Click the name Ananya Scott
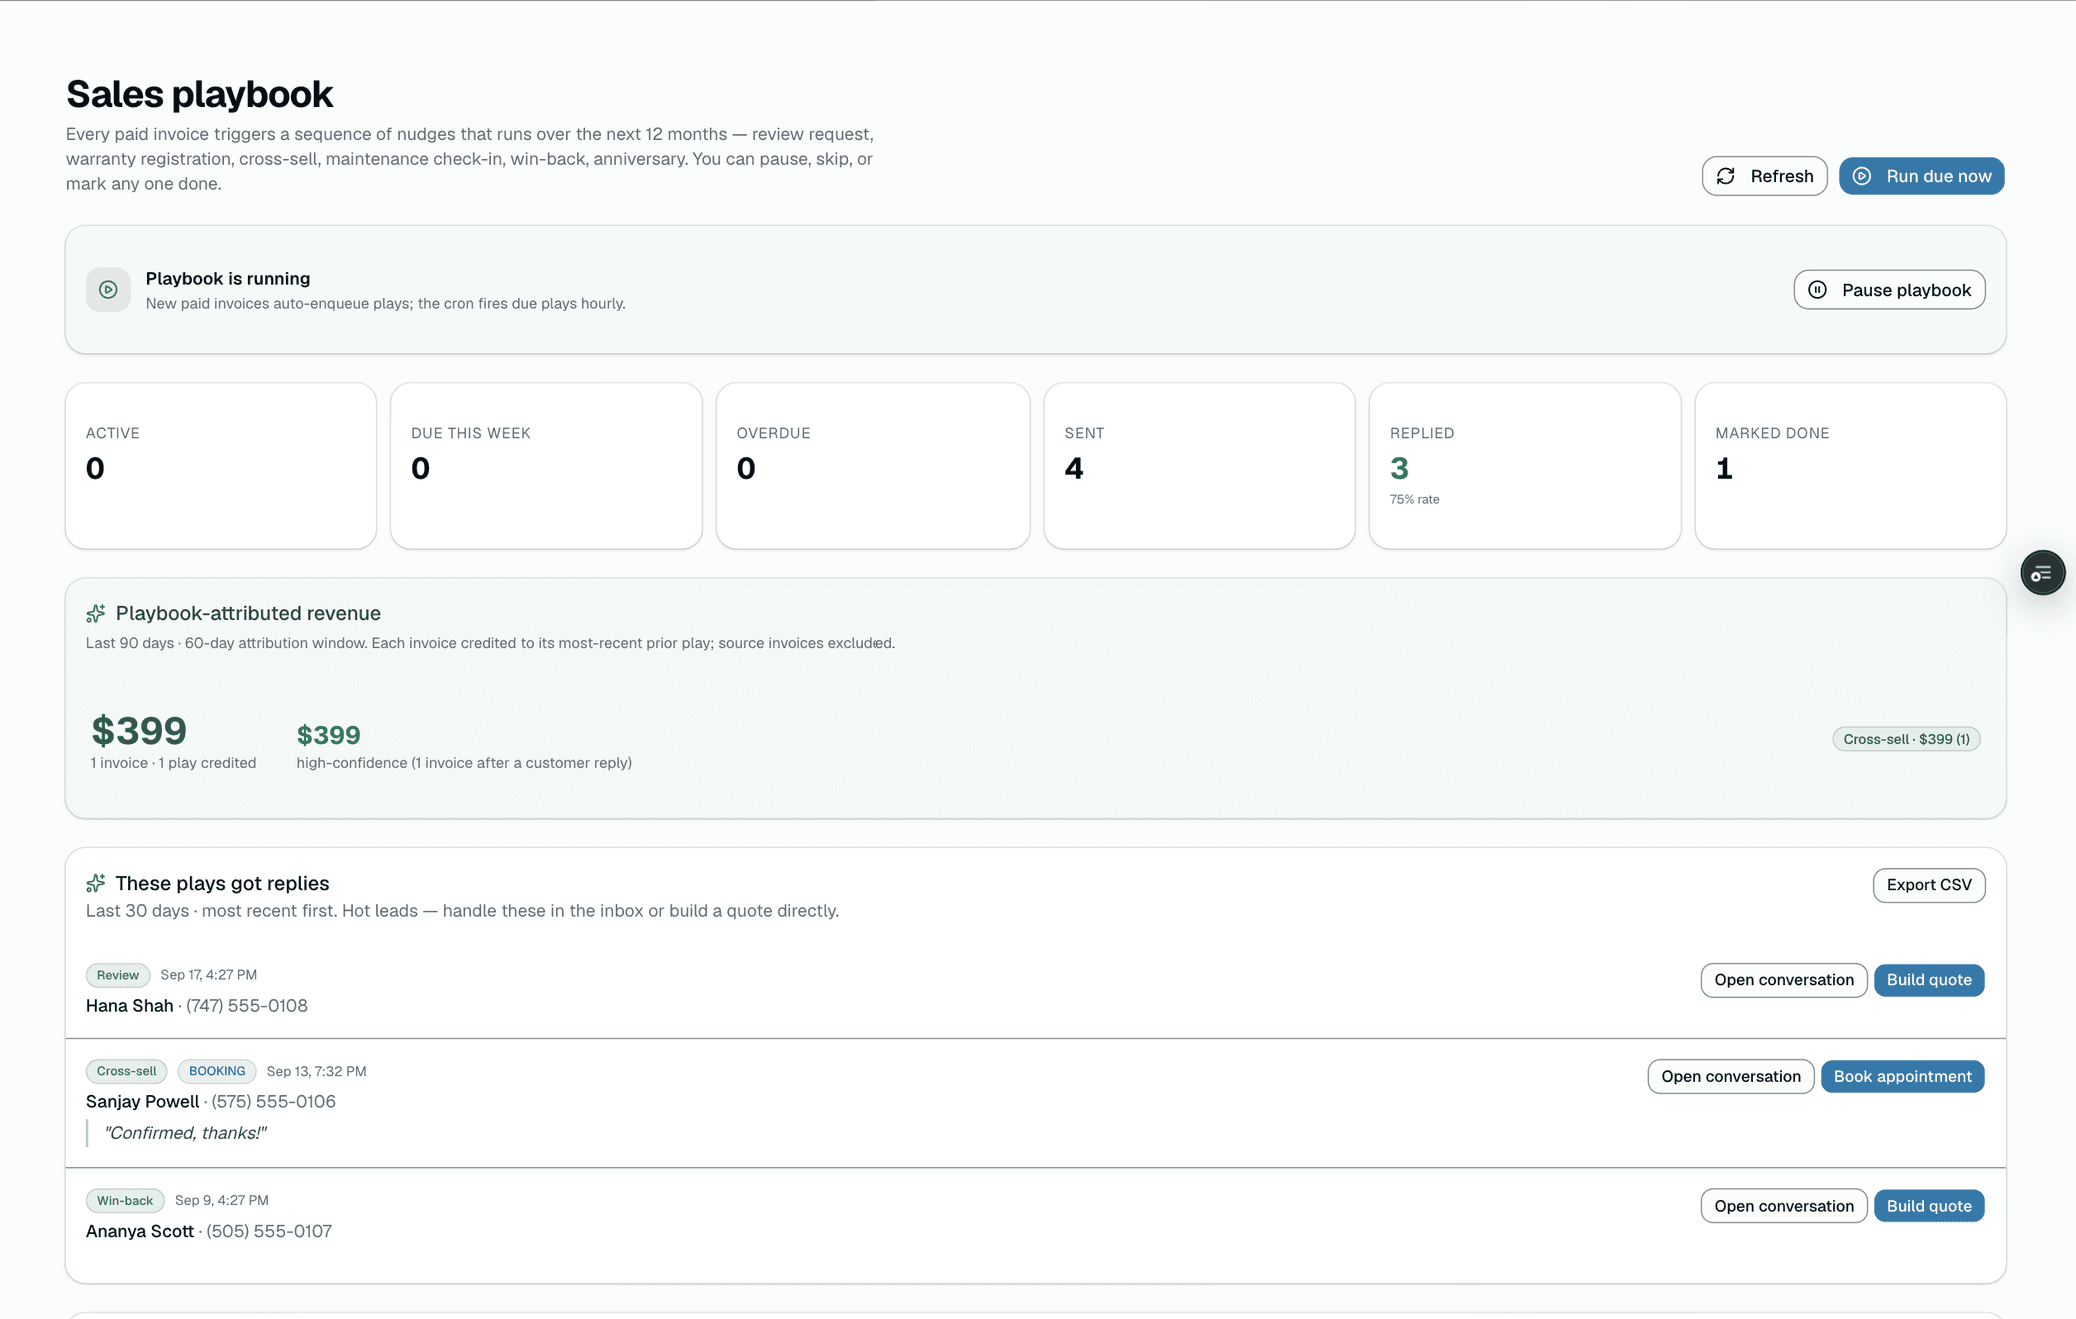Viewport: 2076px width, 1319px height. pyautogui.click(x=140, y=1232)
